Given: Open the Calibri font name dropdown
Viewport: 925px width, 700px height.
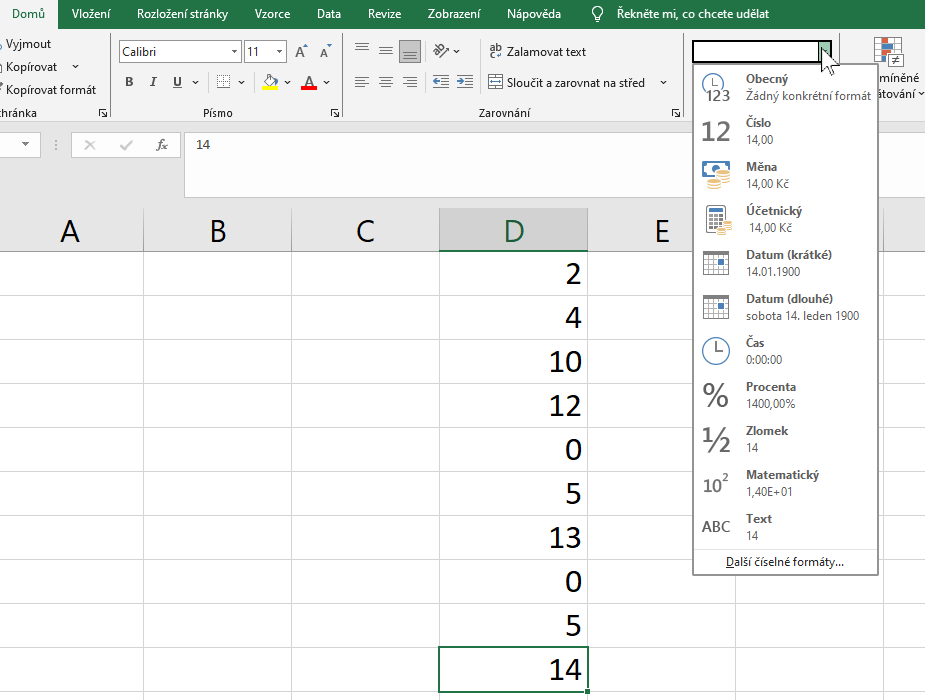Looking at the screenshot, I should click(235, 51).
